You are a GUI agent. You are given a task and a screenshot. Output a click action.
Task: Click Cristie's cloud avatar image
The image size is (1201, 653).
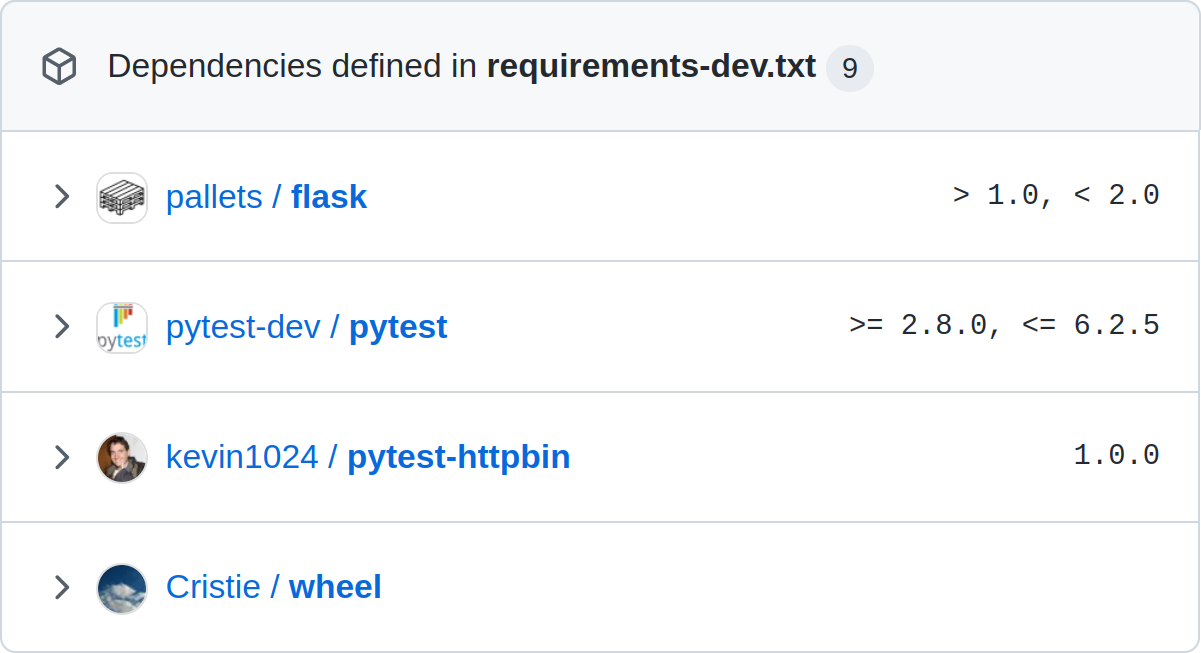(122, 587)
